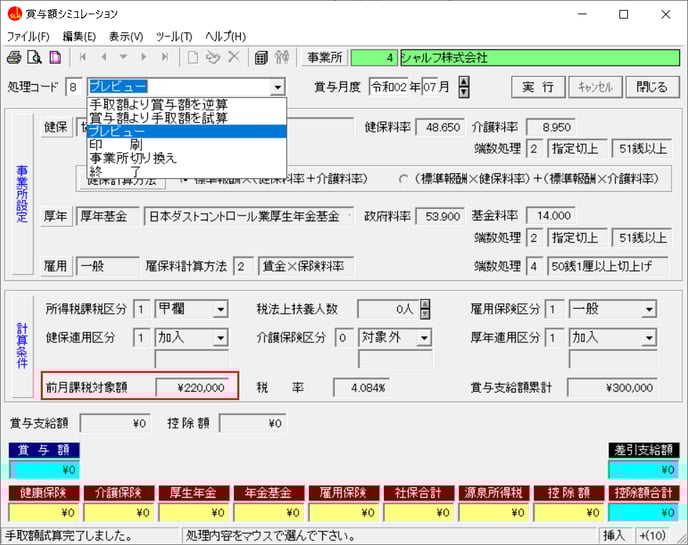Click the app icon in title bar

click(x=14, y=14)
